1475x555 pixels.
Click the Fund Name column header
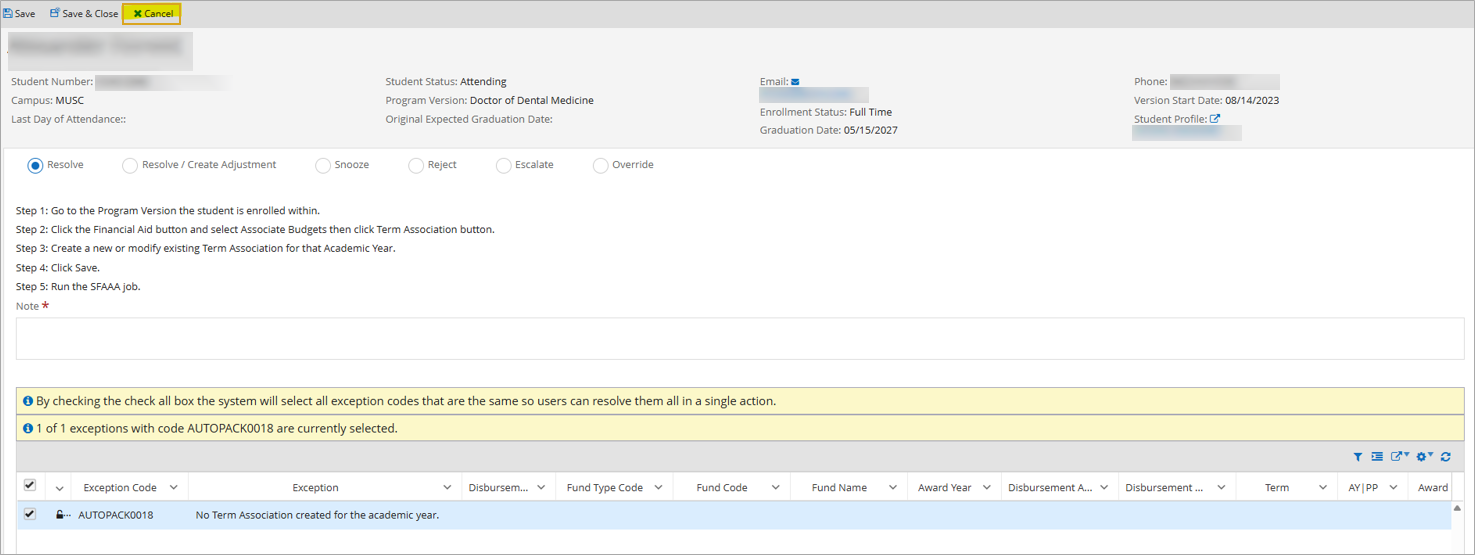839,488
